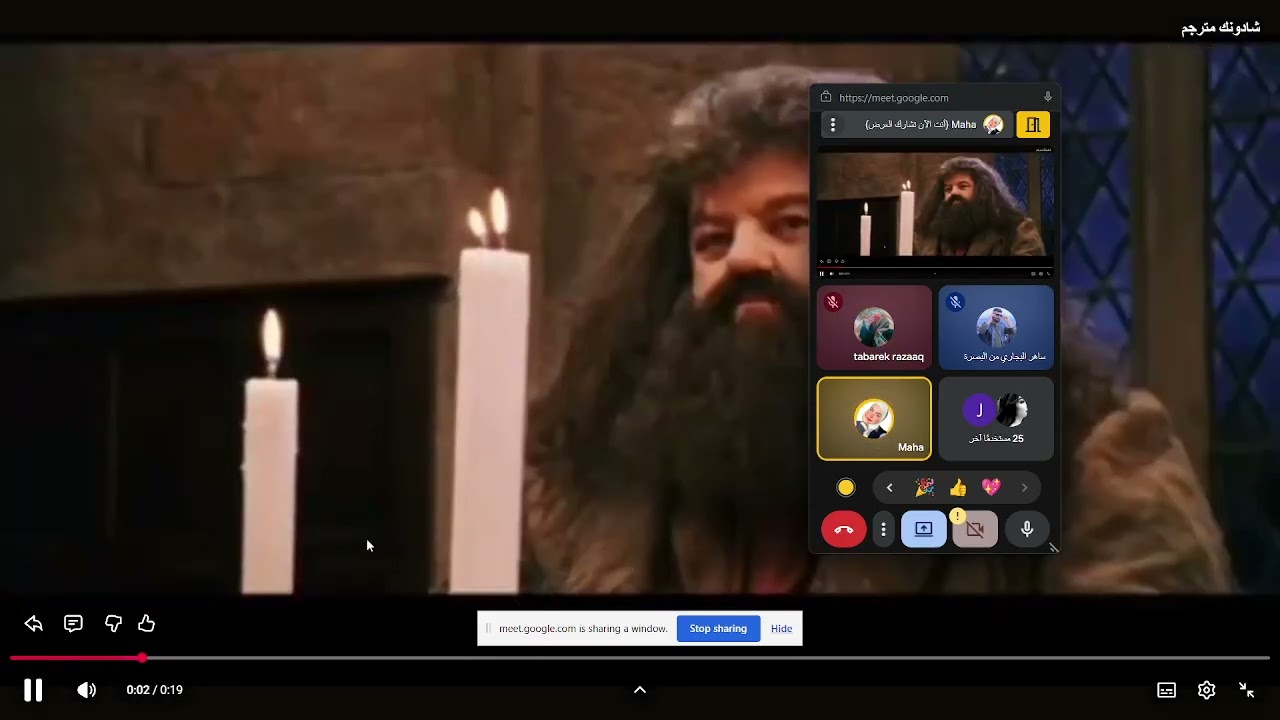Send a thumbs up reaction in Meet

click(x=958, y=488)
